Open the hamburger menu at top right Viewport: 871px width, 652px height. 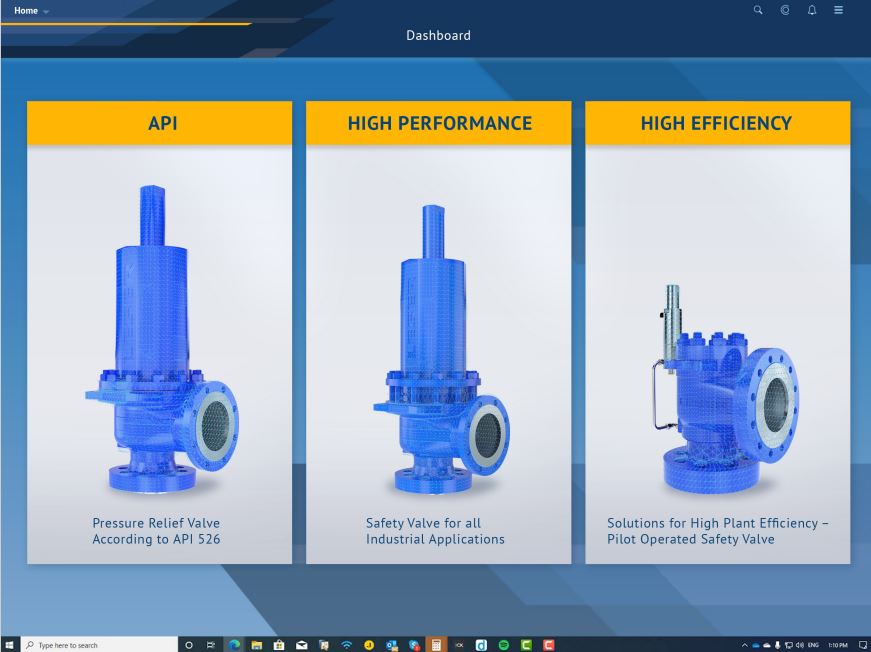point(839,10)
